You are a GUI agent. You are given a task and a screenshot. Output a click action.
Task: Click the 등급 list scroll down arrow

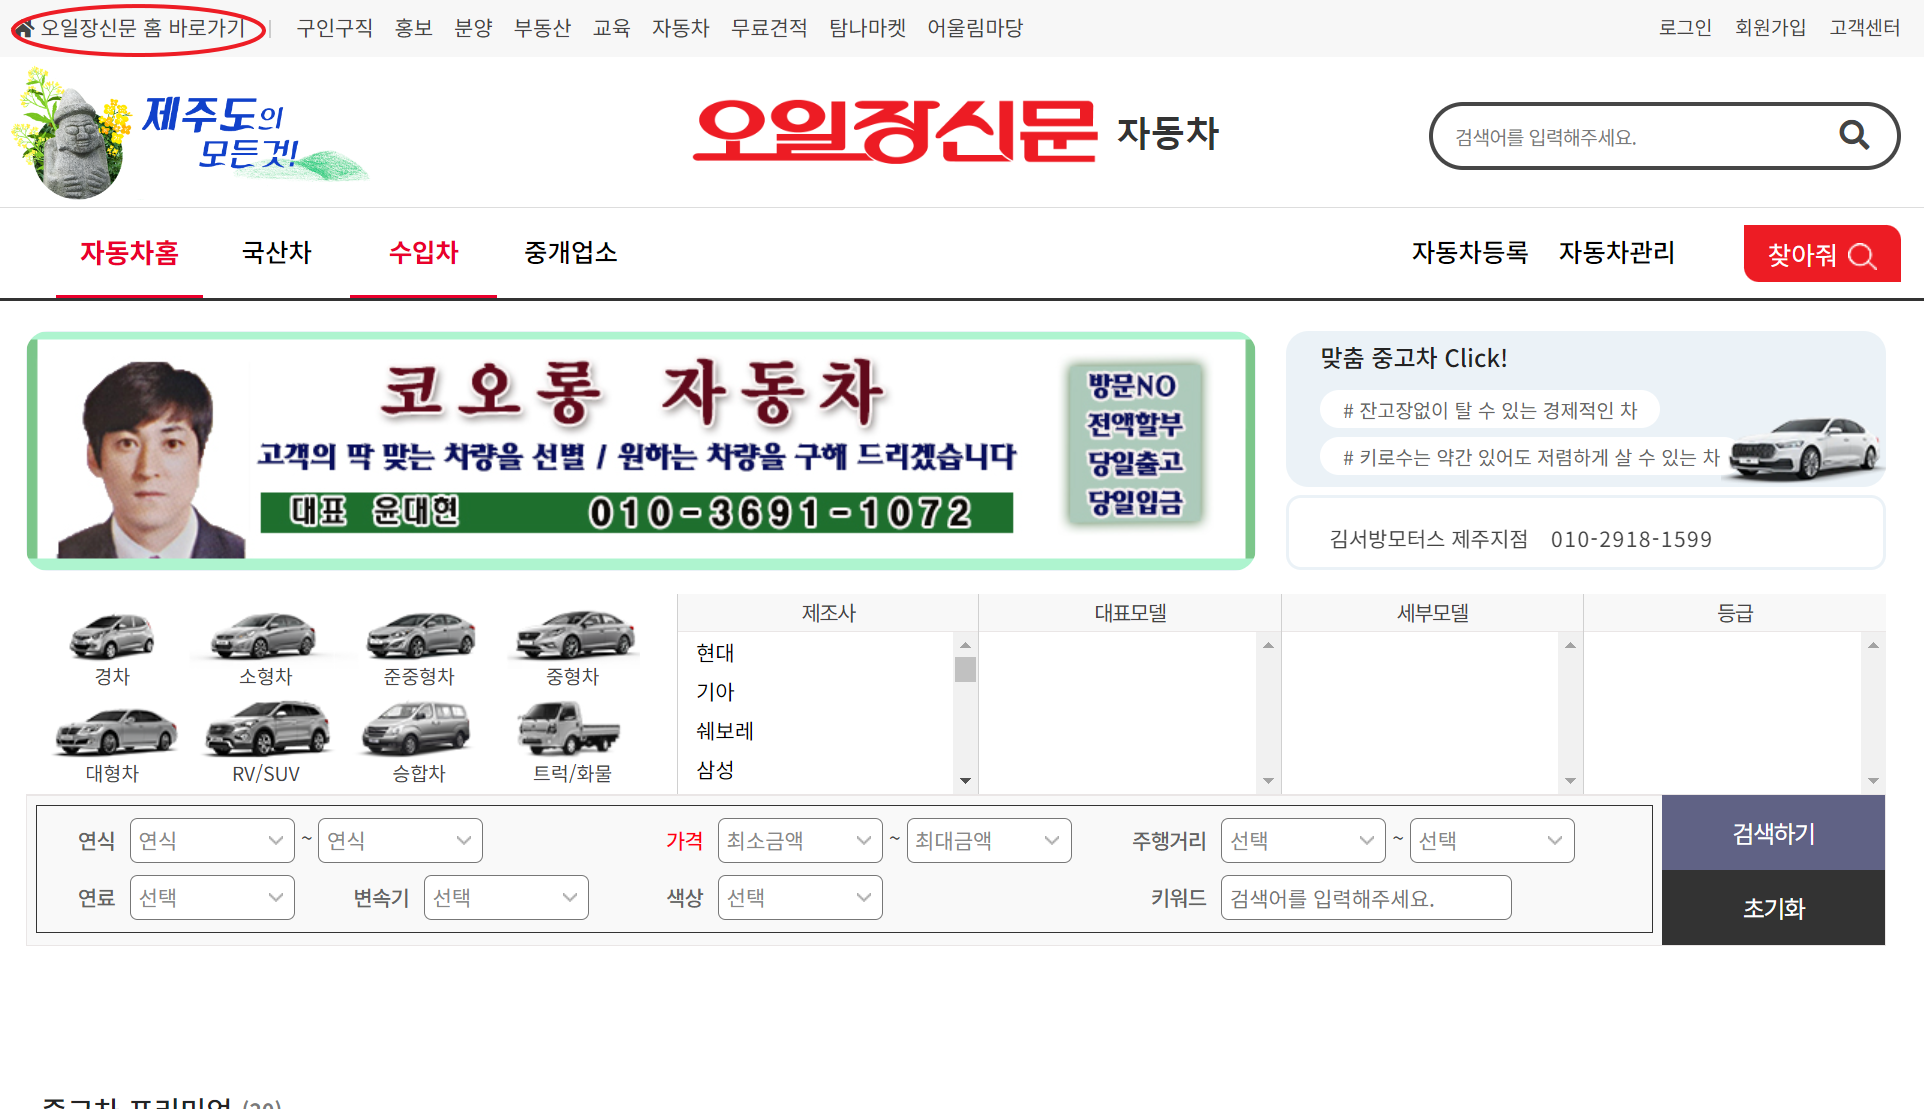[x=1873, y=781]
